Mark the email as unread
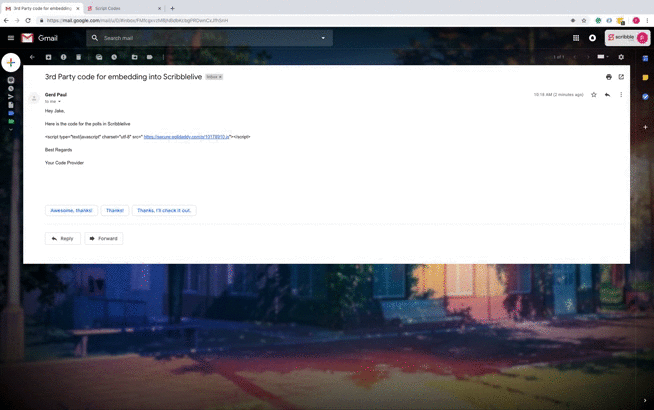Viewport: 654px width, 410px height. pyautogui.click(x=99, y=57)
